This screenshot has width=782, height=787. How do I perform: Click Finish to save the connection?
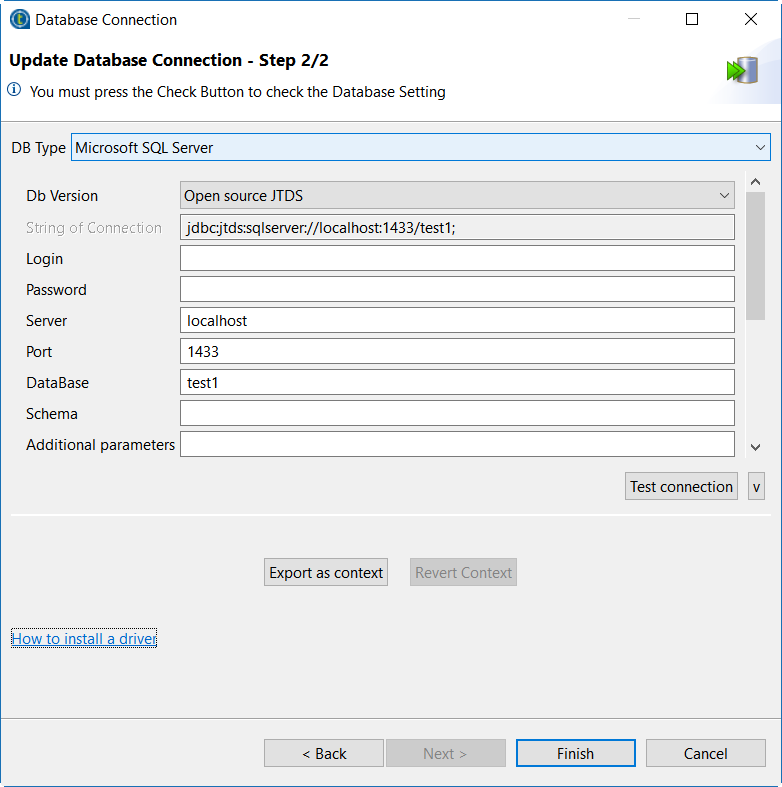pos(575,754)
